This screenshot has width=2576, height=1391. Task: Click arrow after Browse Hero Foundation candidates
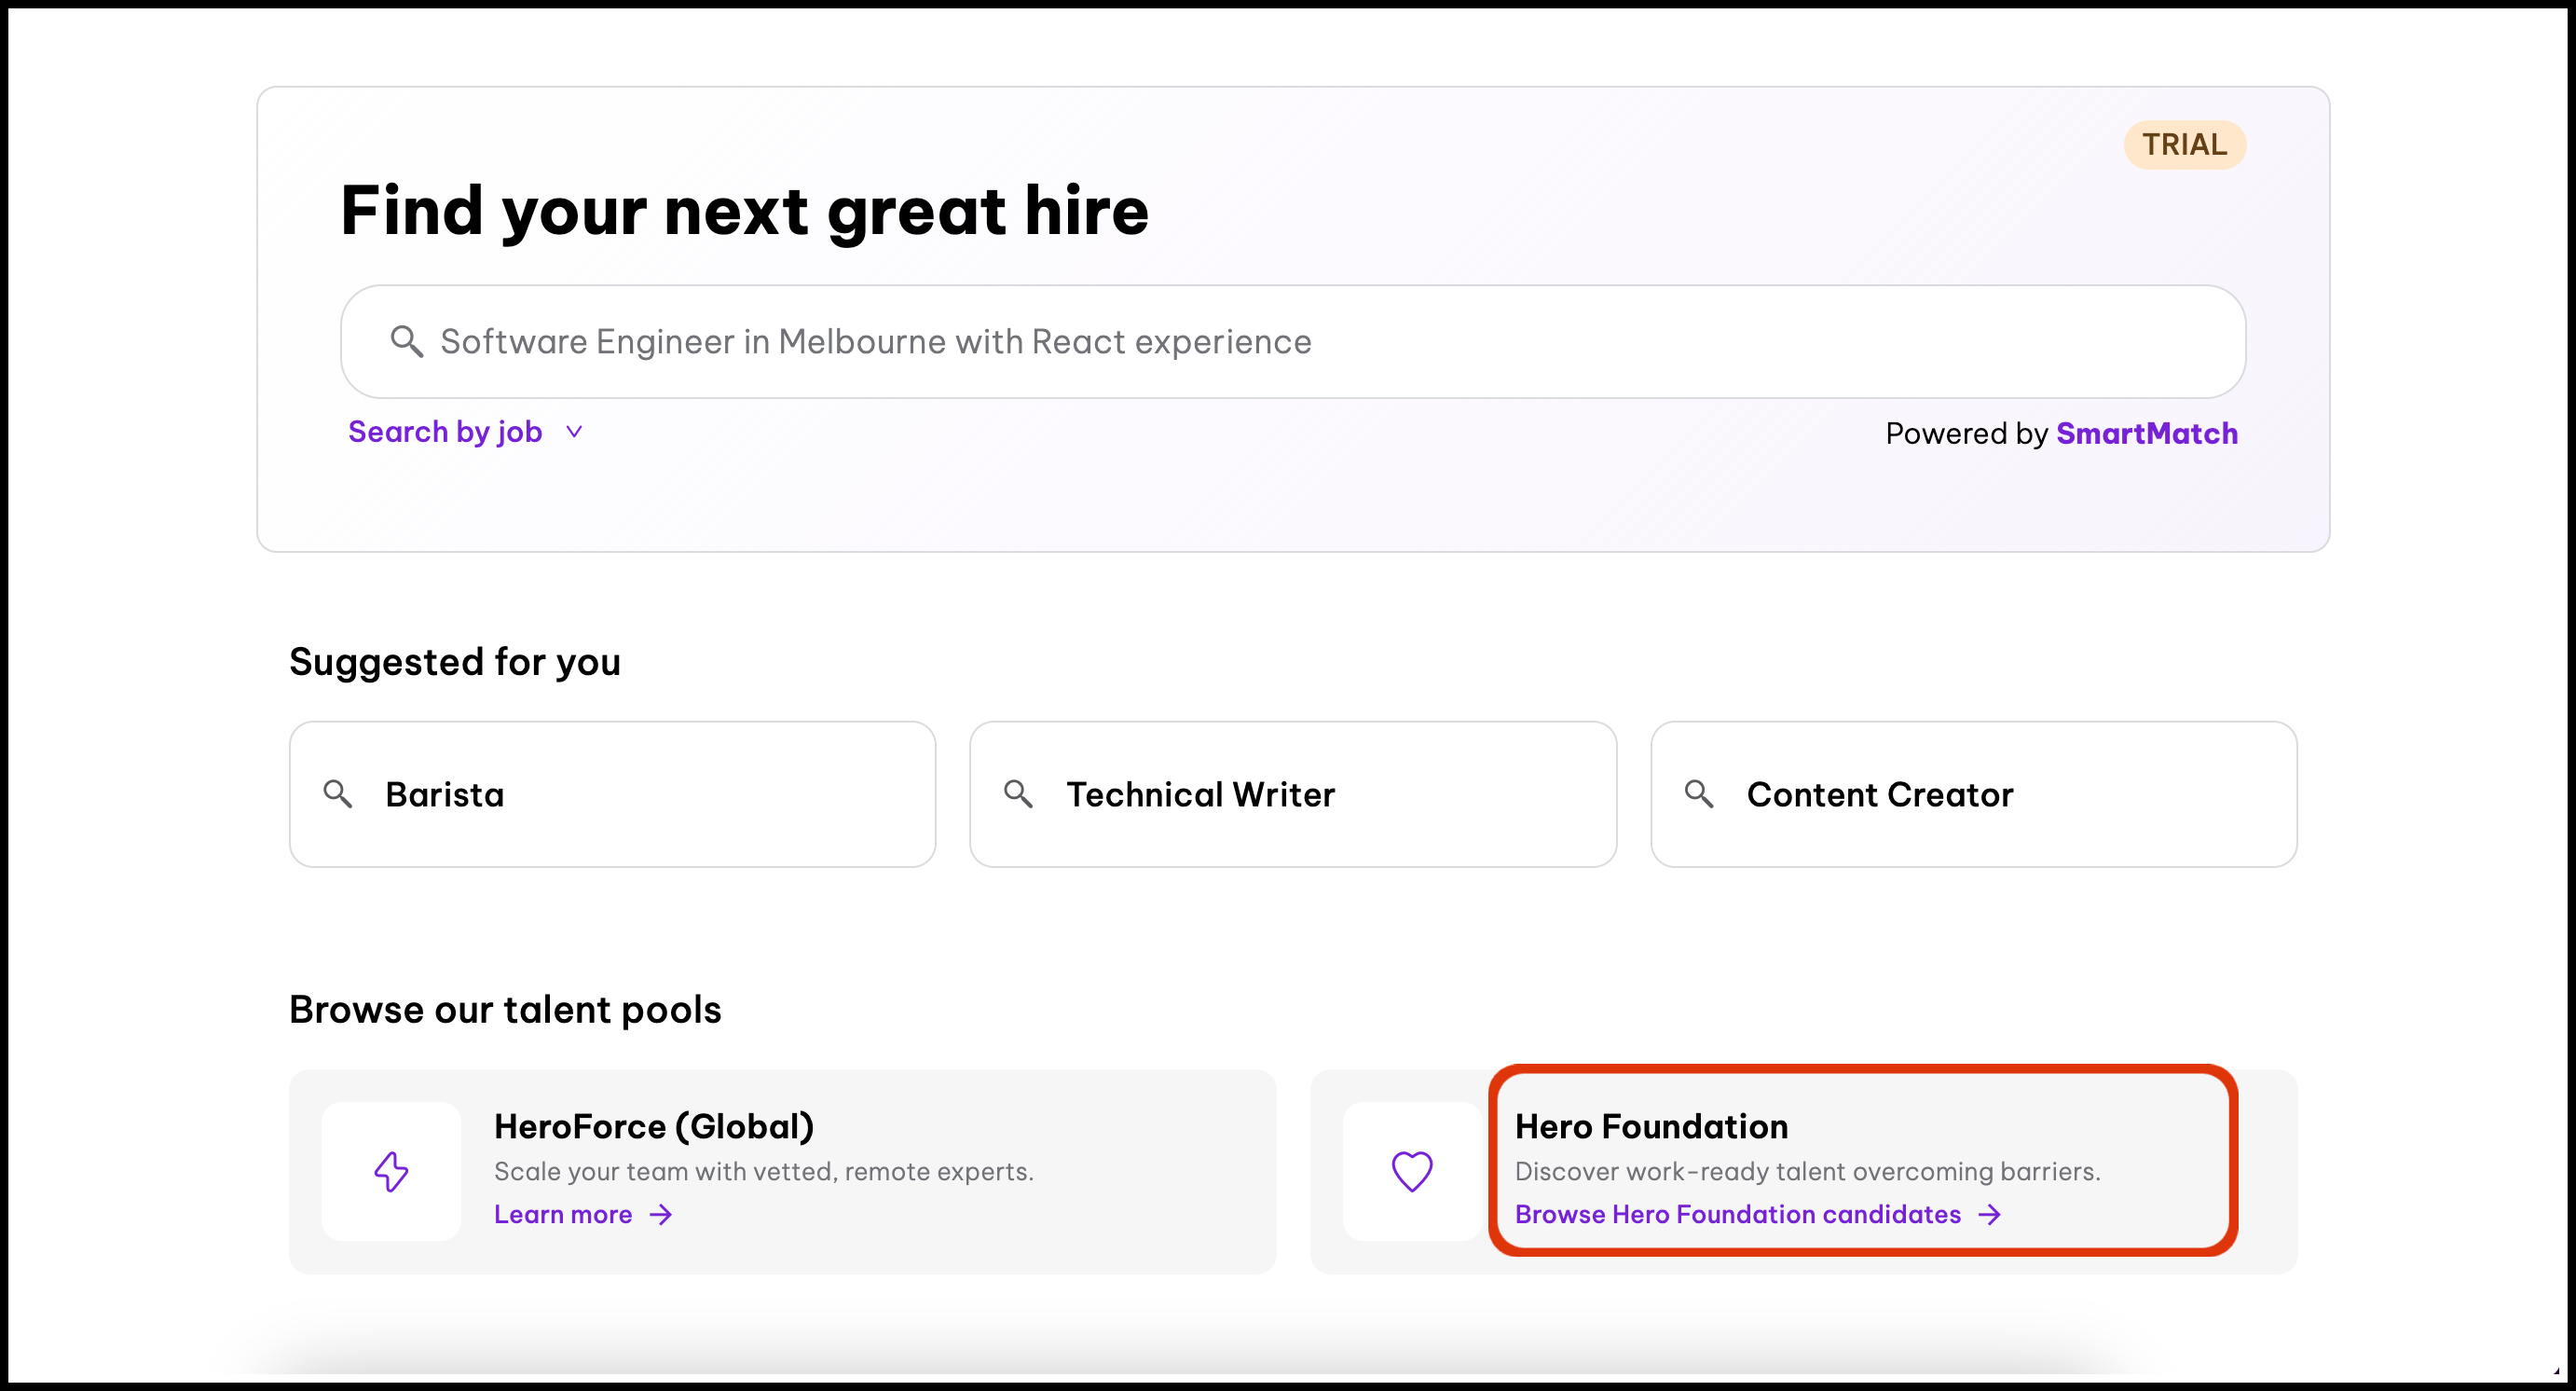[1990, 1215]
